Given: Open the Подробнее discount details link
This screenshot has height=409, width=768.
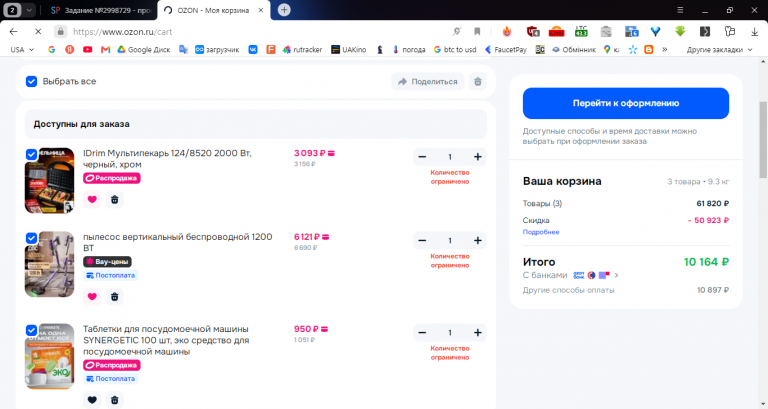Looking at the screenshot, I should pyautogui.click(x=541, y=232).
